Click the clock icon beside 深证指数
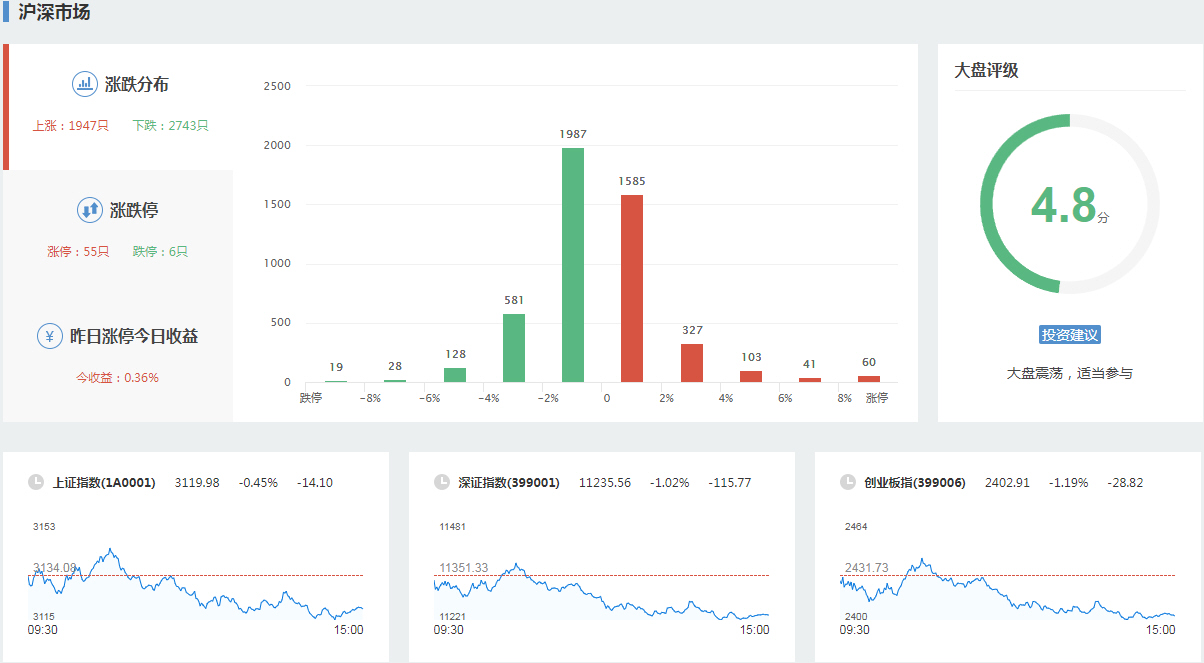 click(x=442, y=482)
